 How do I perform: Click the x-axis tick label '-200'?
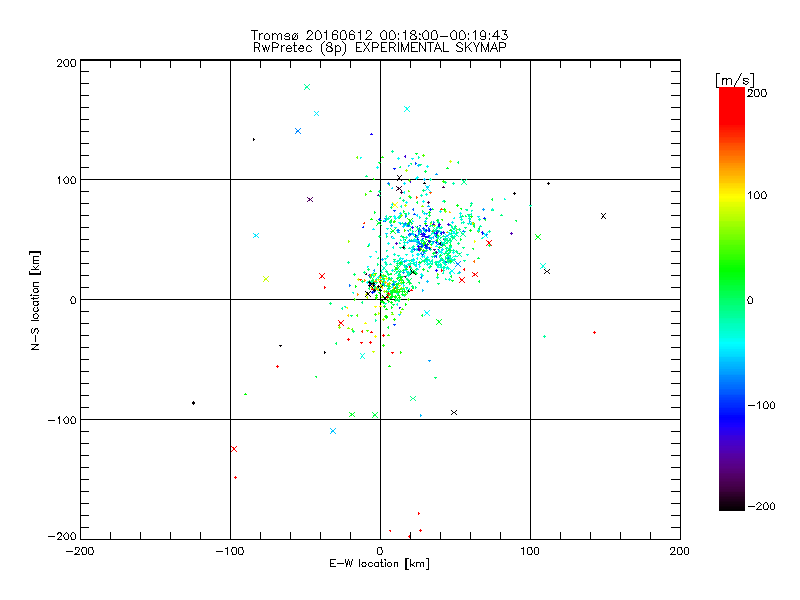(x=80, y=551)
